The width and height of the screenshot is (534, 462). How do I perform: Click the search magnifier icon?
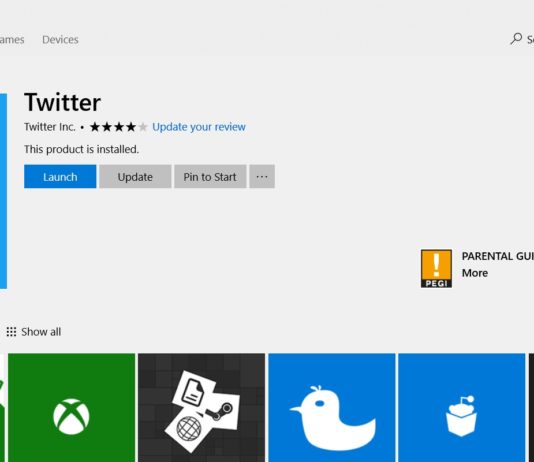click(516, 39)
